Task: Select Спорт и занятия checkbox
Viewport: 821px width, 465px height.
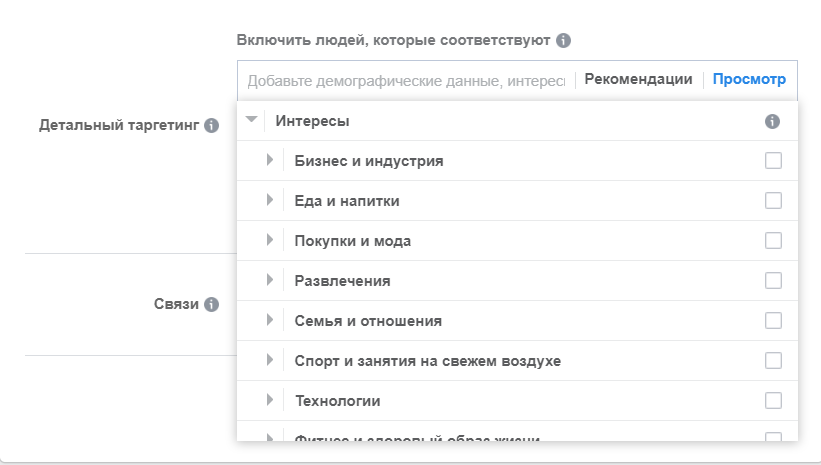Action: (773, 360)
